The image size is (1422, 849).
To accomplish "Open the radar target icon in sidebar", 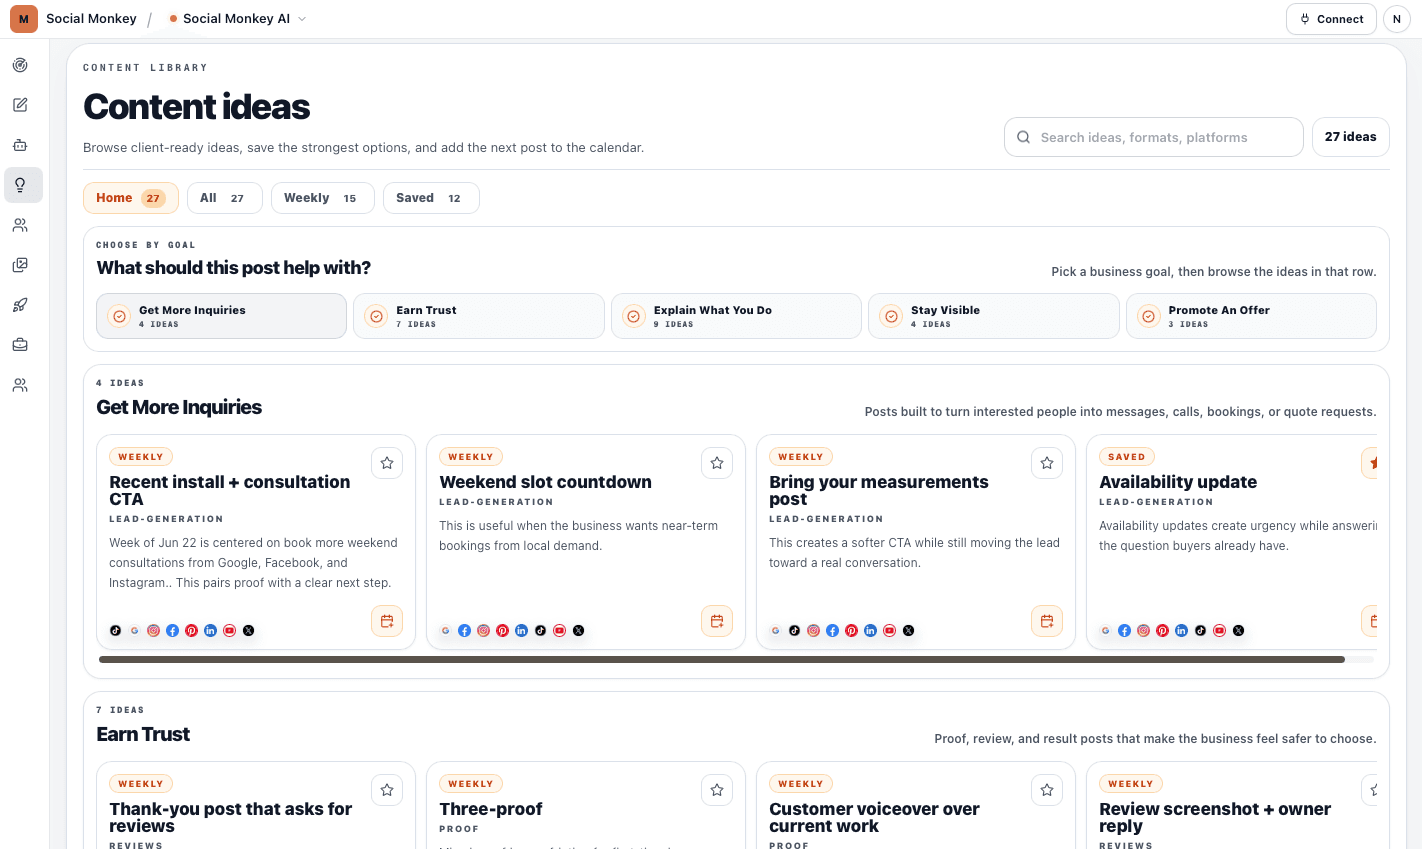I will tap(20, 65).
